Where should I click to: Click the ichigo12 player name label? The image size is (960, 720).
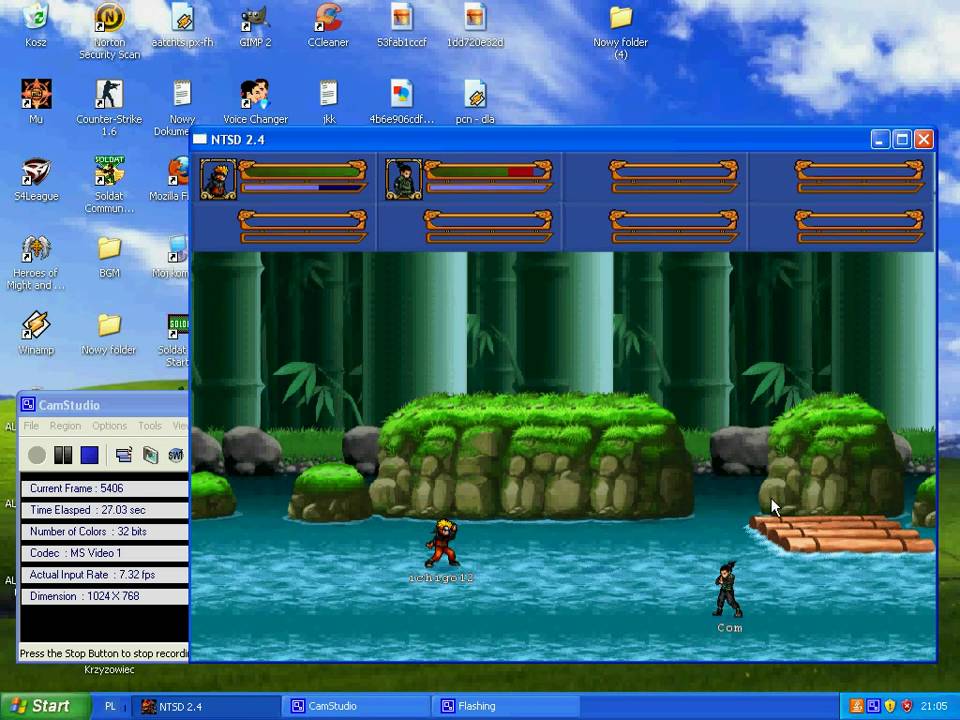441,577
